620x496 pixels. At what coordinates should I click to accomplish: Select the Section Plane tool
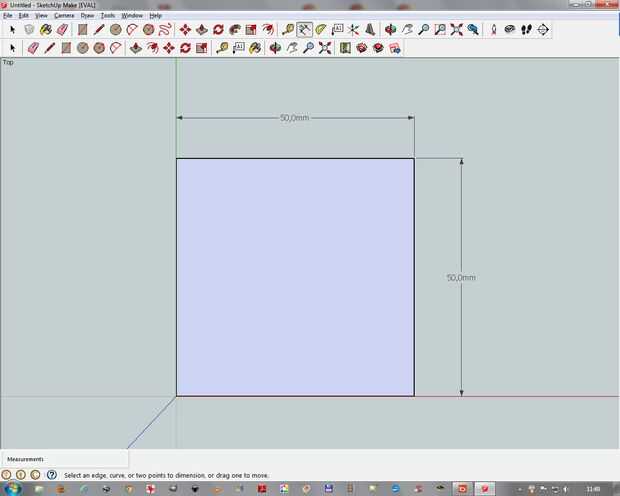(x=543, y=30)
